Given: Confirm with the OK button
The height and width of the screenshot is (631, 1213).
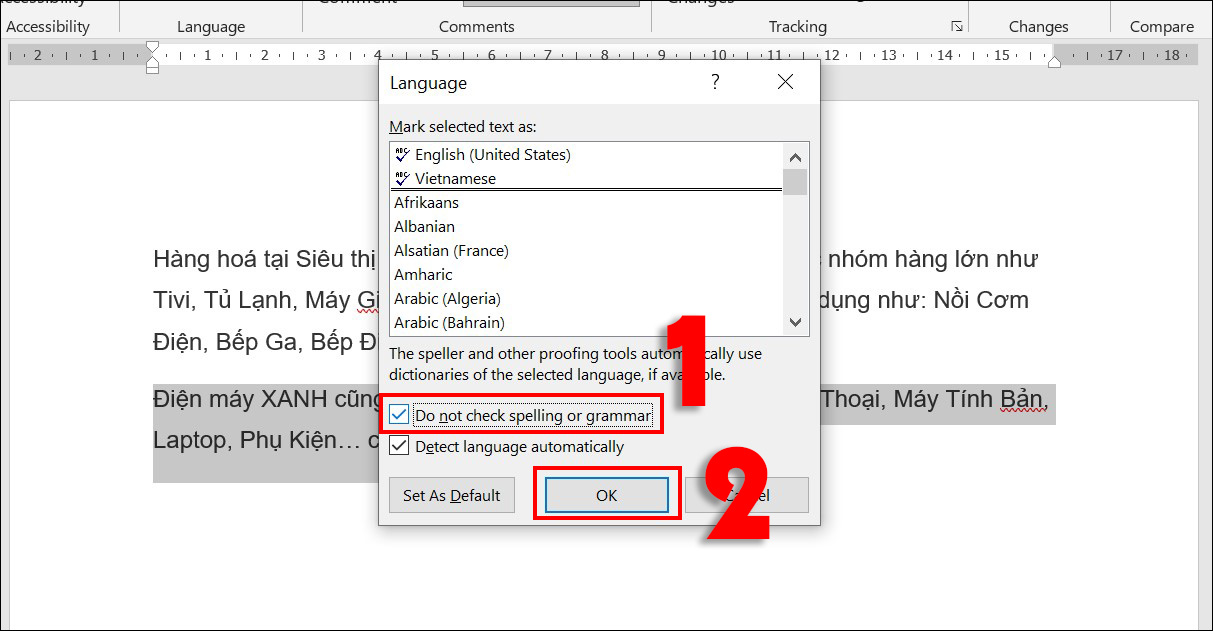Looking at the screenshot, I should [x=606, y=495].
